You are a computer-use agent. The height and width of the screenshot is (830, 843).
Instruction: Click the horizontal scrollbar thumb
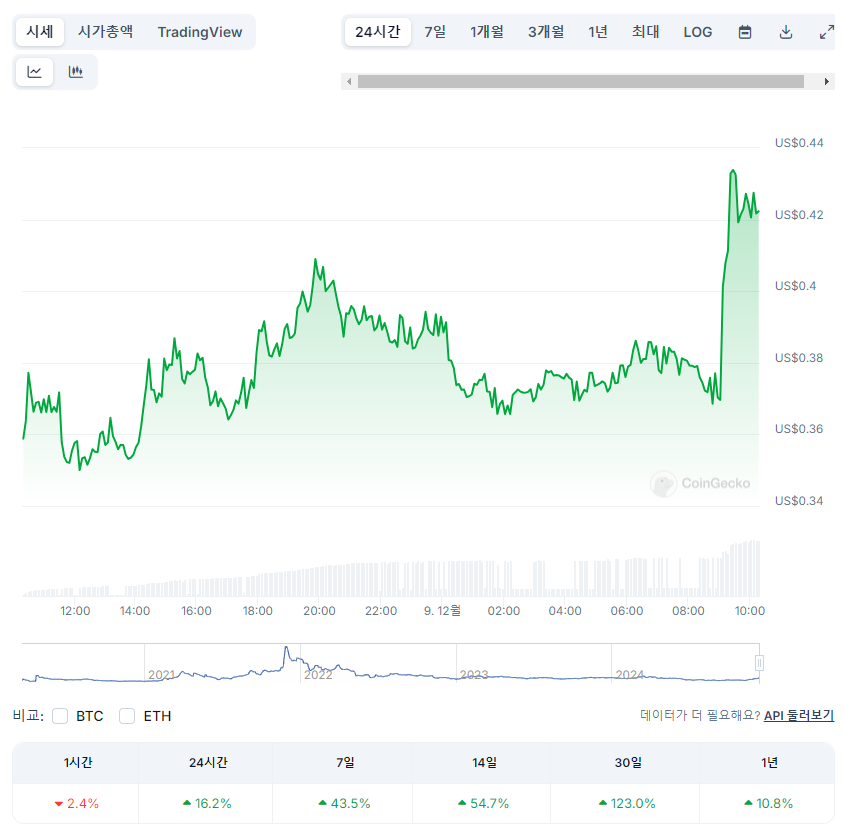(581, 82)
